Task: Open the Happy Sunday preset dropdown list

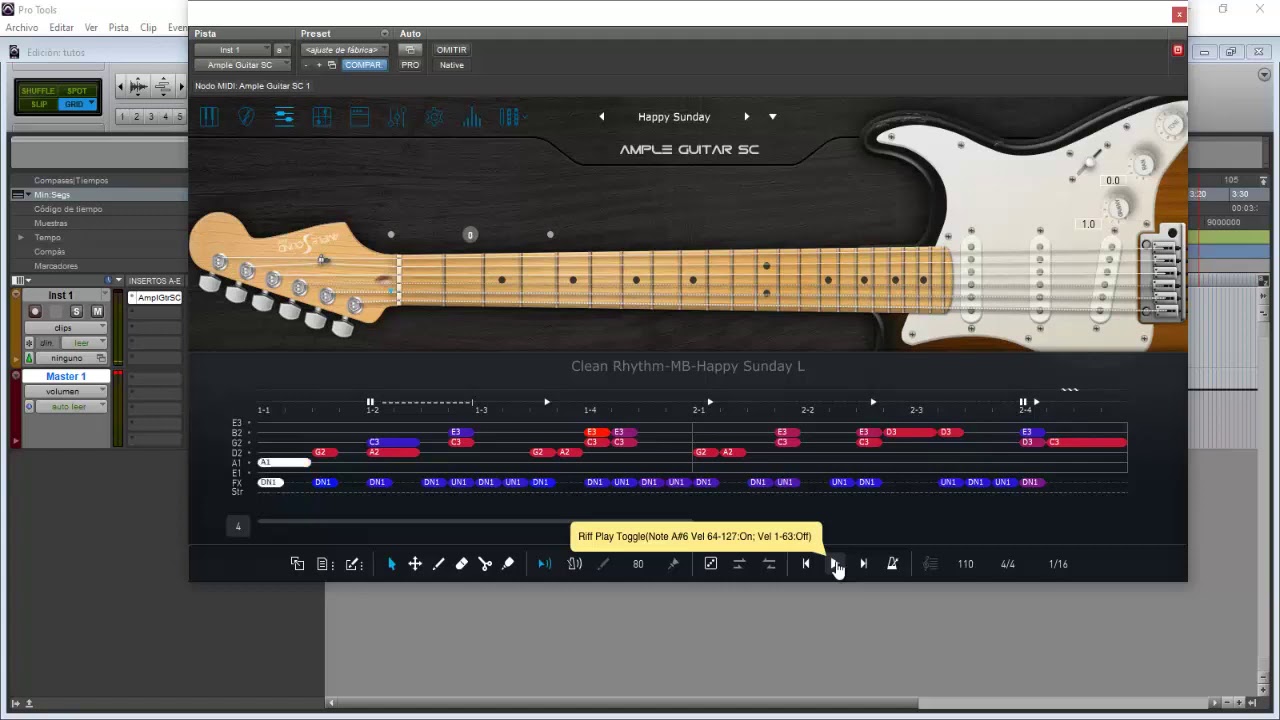Action: tap(772, 117)
